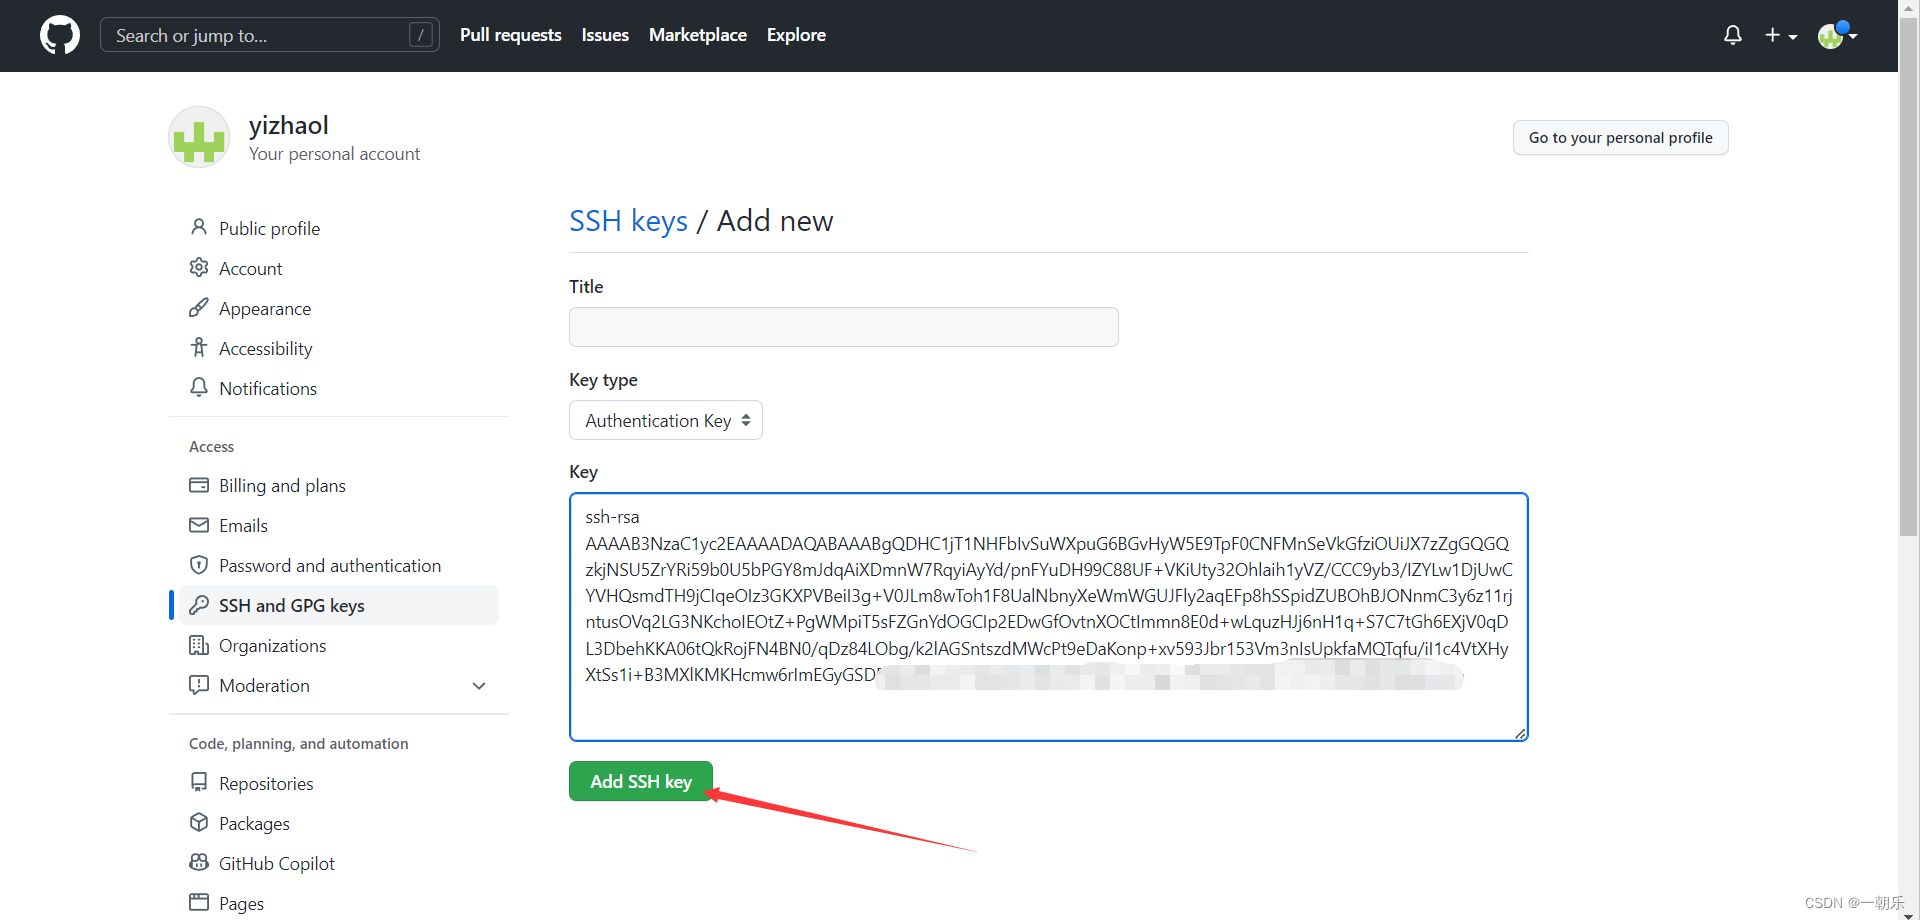The height and width of the screenshot is (920, 1920).
Task: Open the Marketplace menu item
Action: click(697, 34)
